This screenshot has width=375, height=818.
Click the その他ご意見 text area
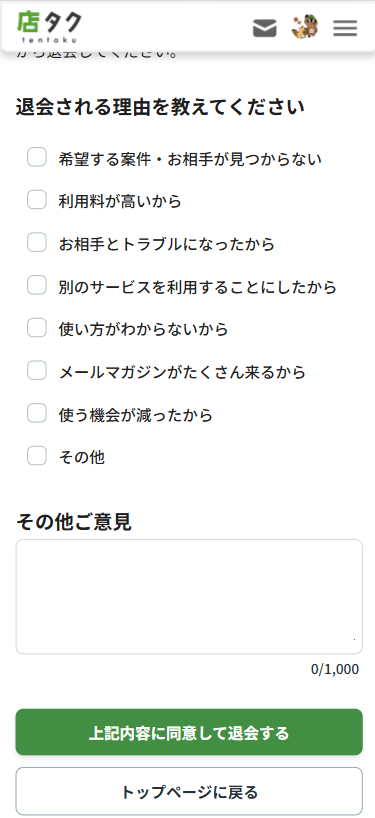tap(189, 596)
